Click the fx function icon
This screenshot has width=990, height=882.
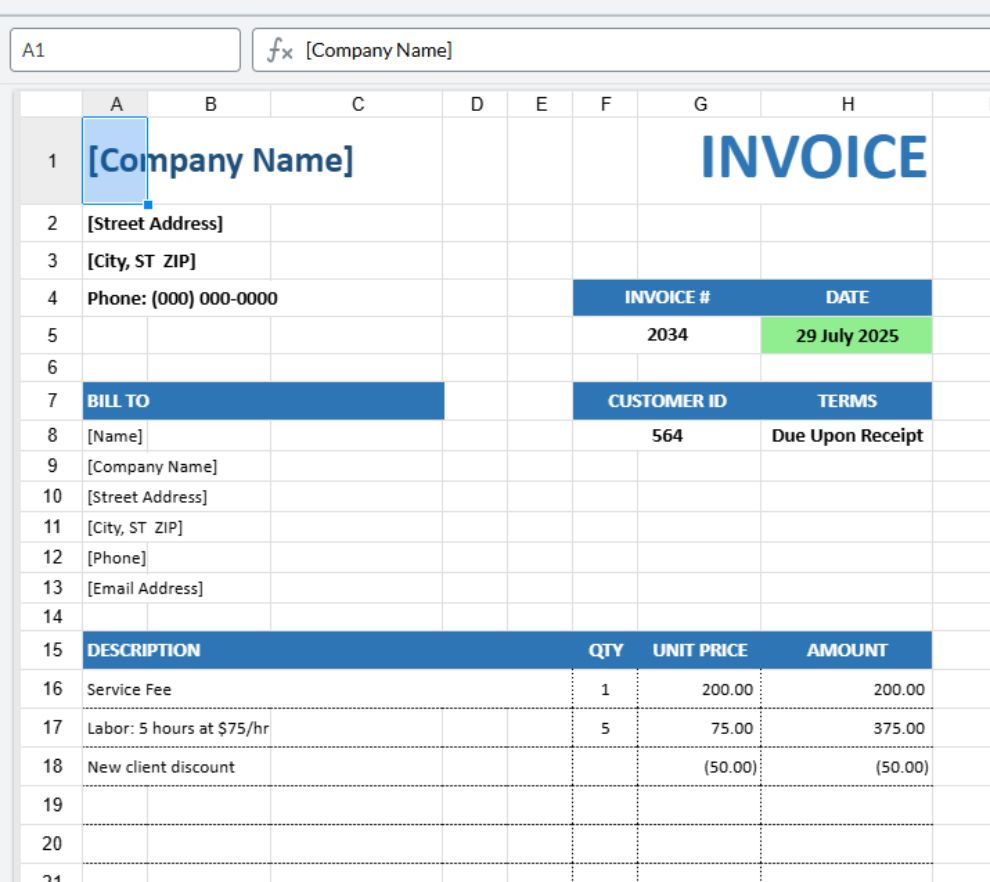click(x=280, y=50)
